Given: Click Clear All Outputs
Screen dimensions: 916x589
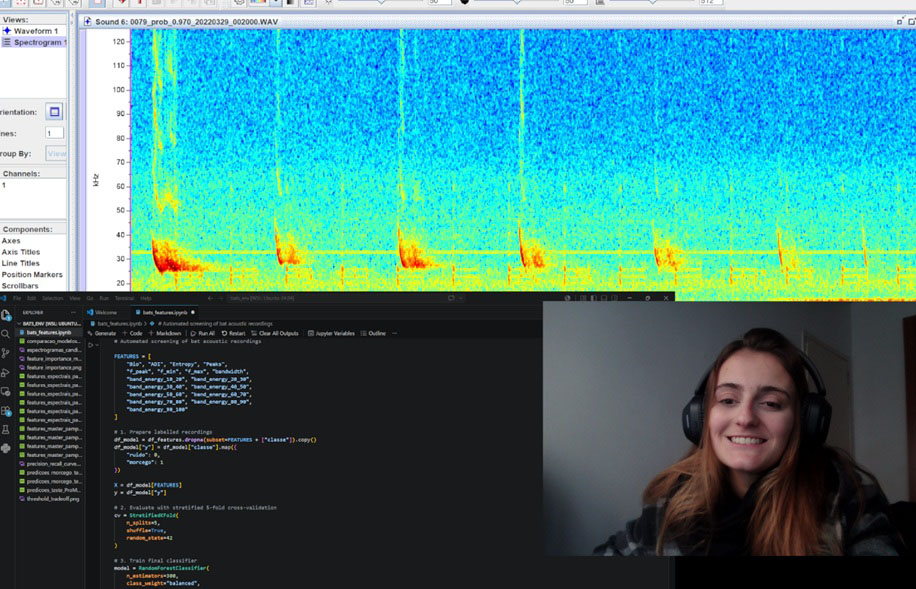Looking at the screenshot, I should coord(275,333).
